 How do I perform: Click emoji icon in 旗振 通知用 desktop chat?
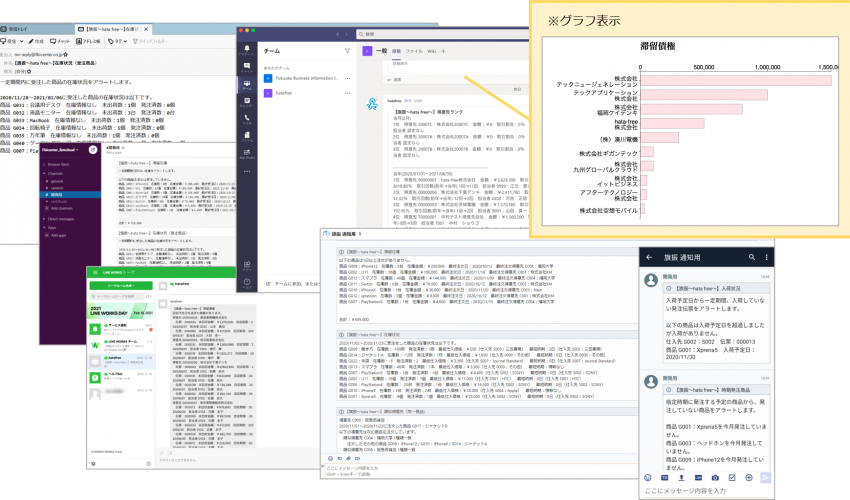coord(330,458)
